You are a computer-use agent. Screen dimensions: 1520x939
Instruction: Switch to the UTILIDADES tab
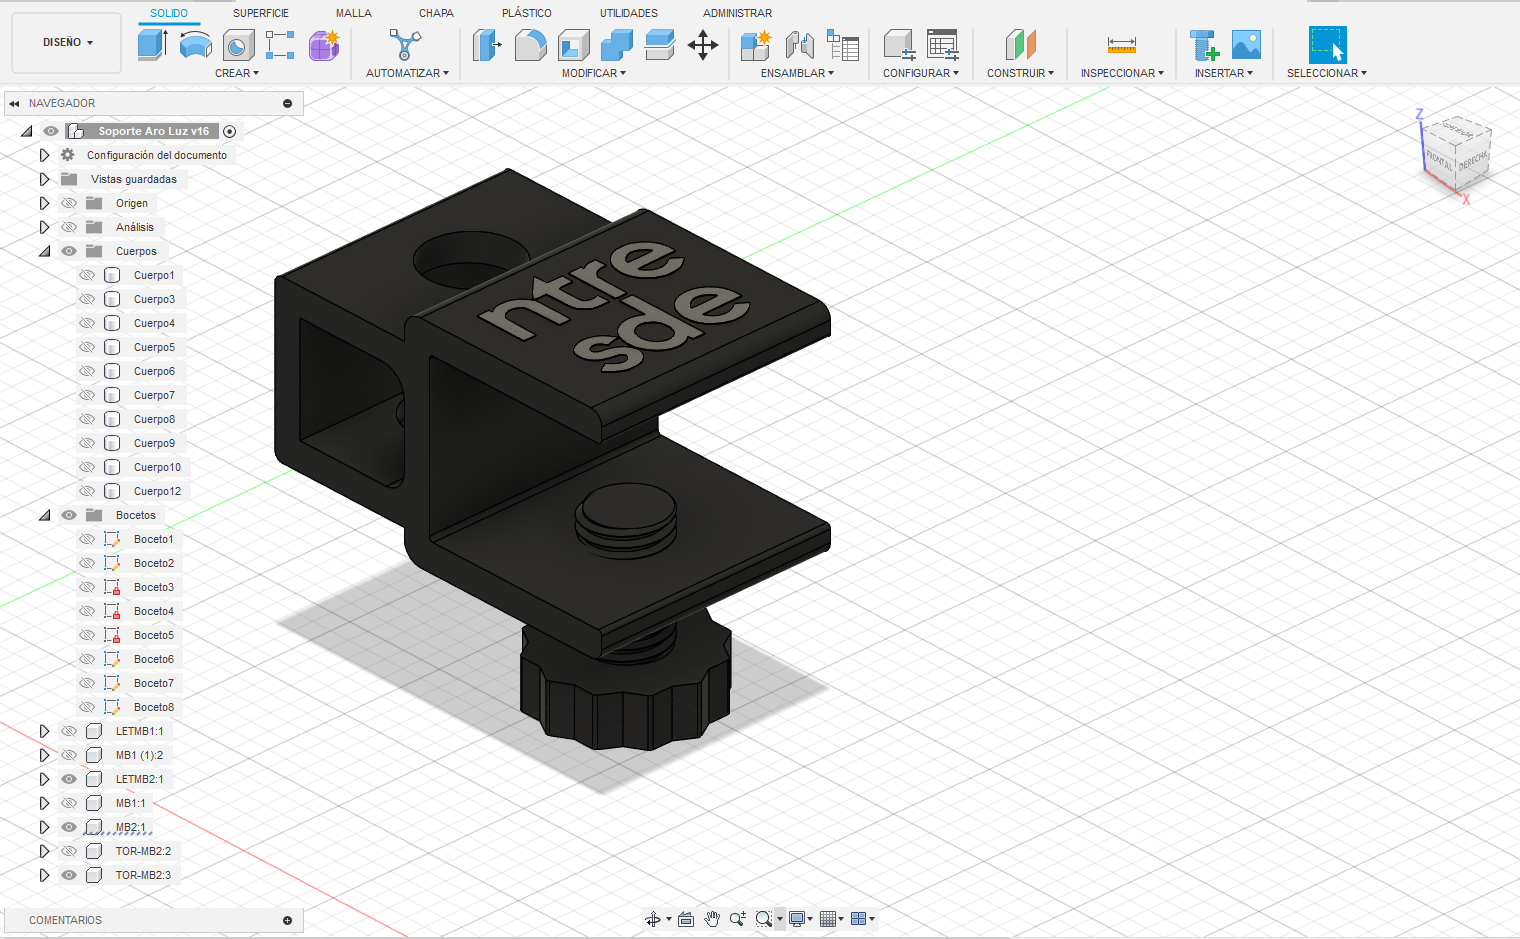pyautogui.click(x=629, y=13)
